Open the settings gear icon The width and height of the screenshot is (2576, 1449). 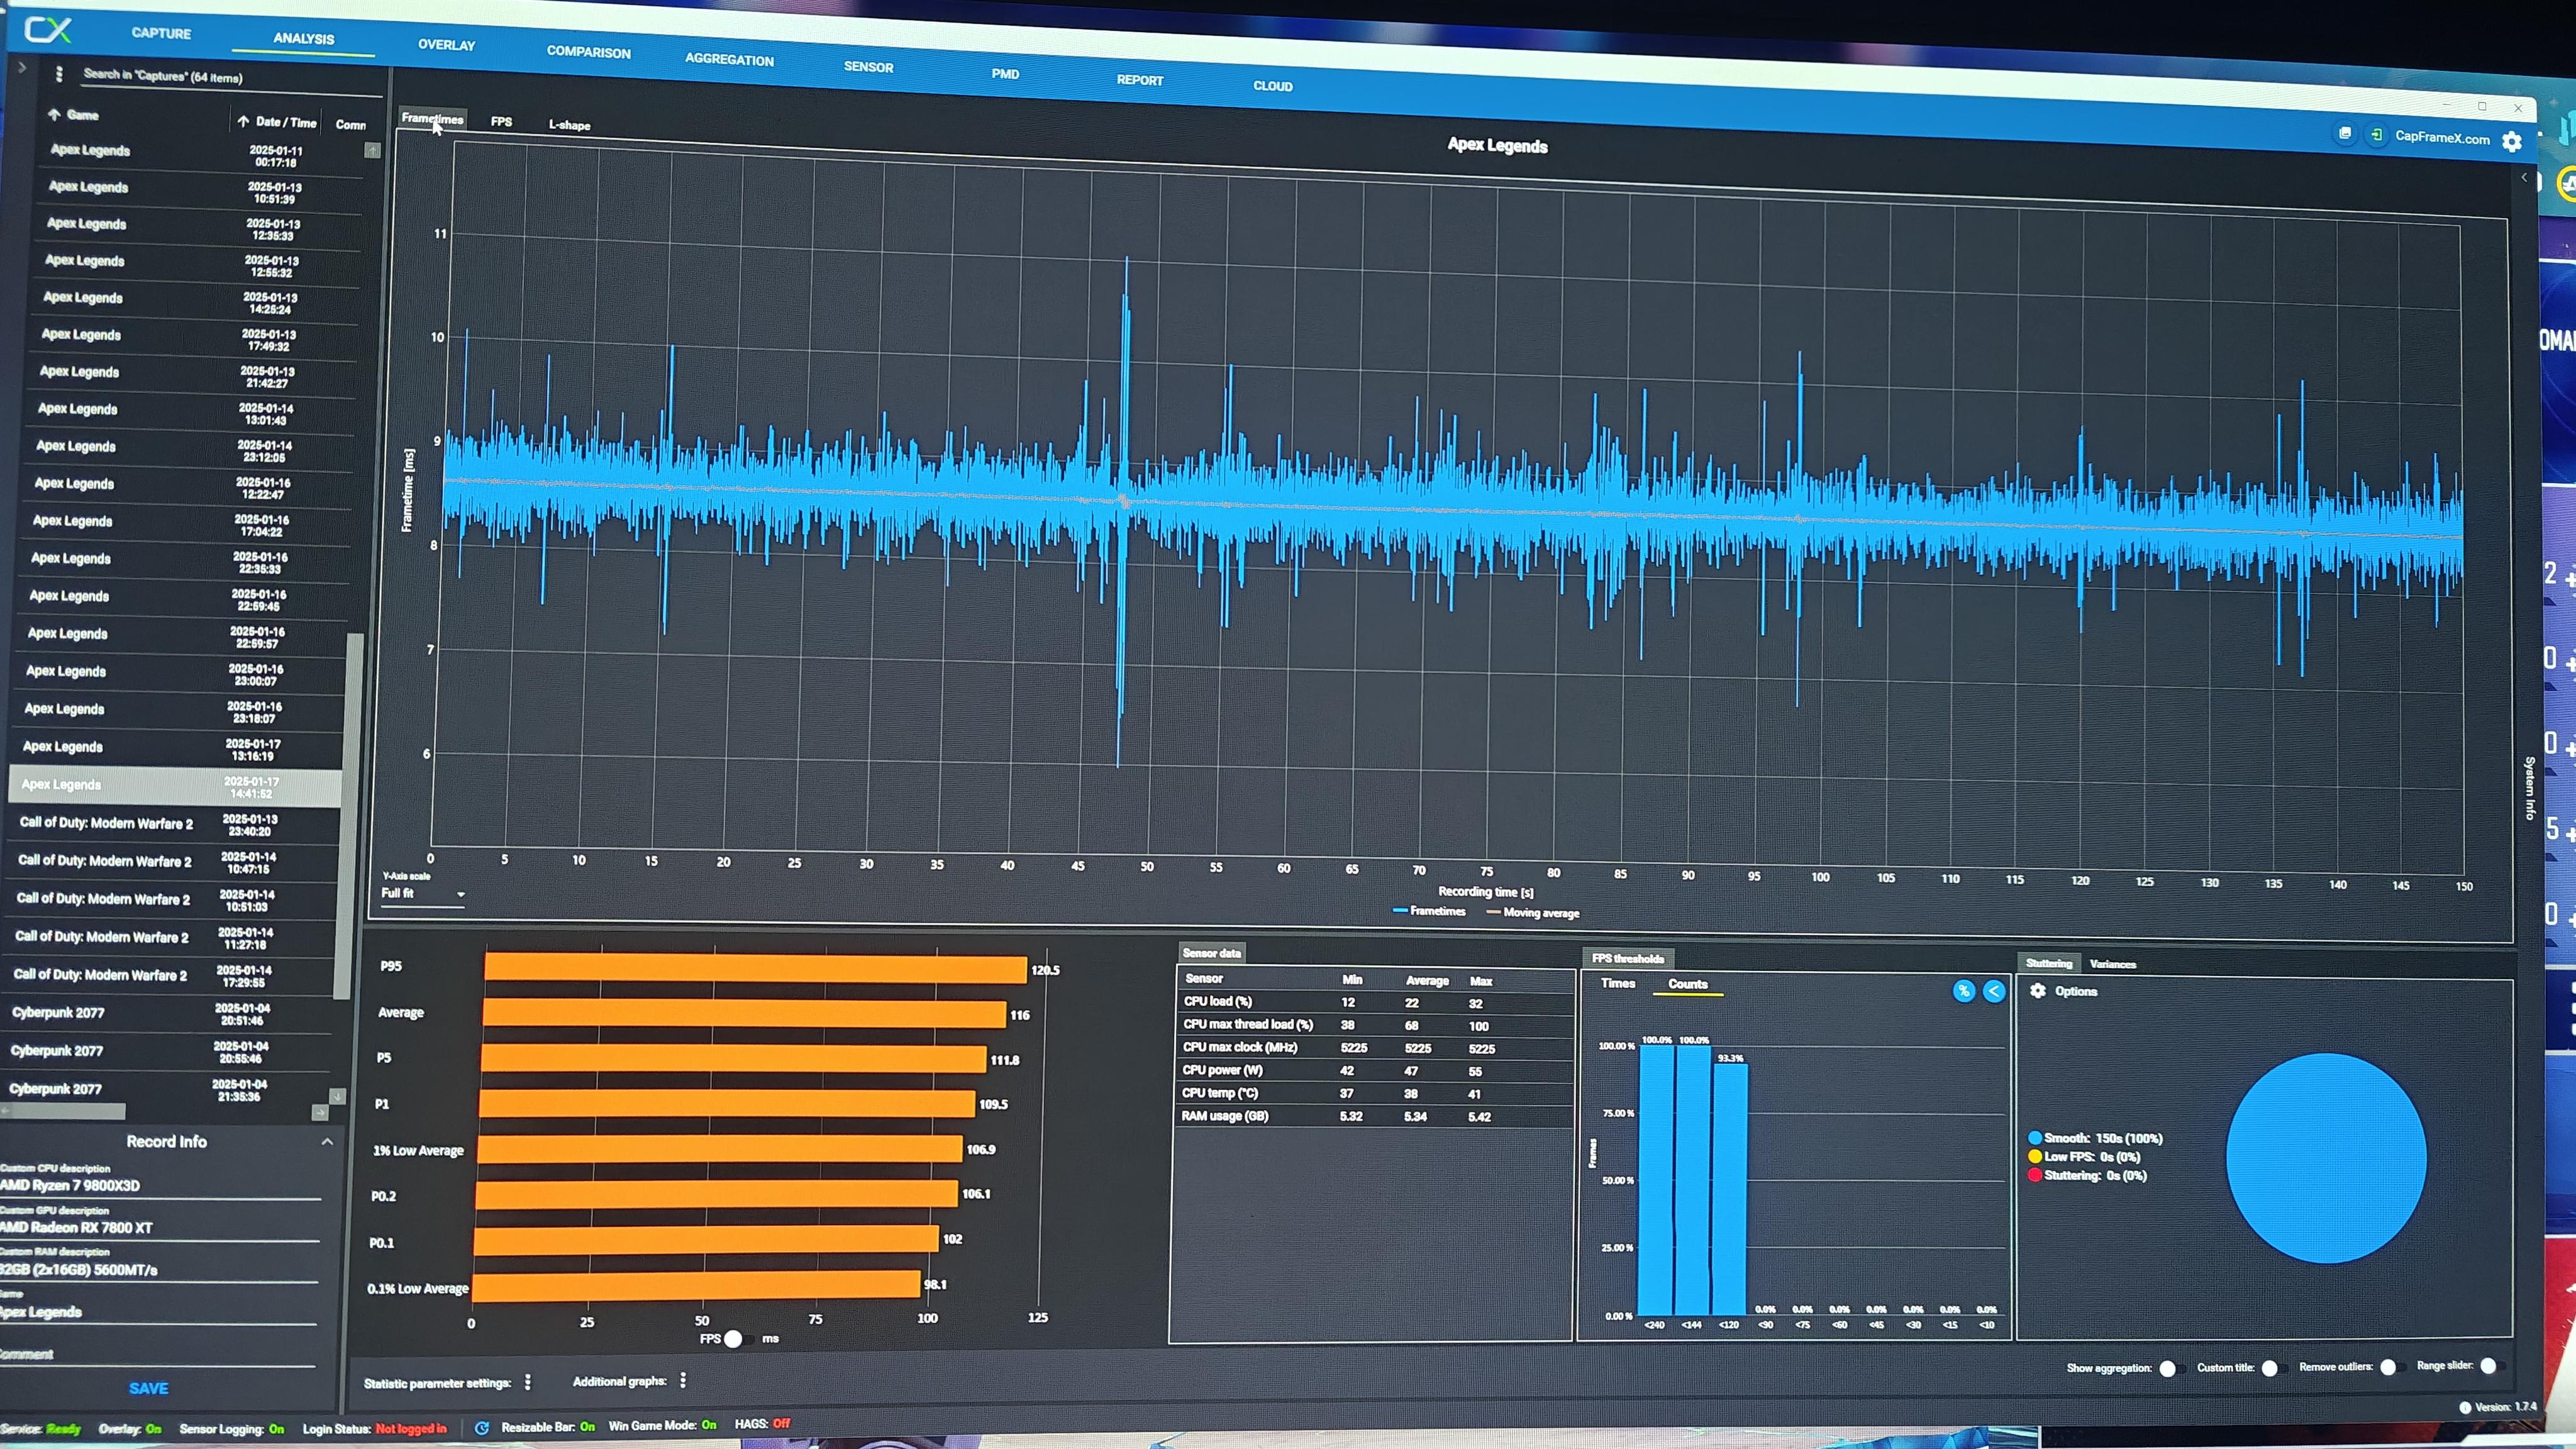click(x=2511, y=142)
